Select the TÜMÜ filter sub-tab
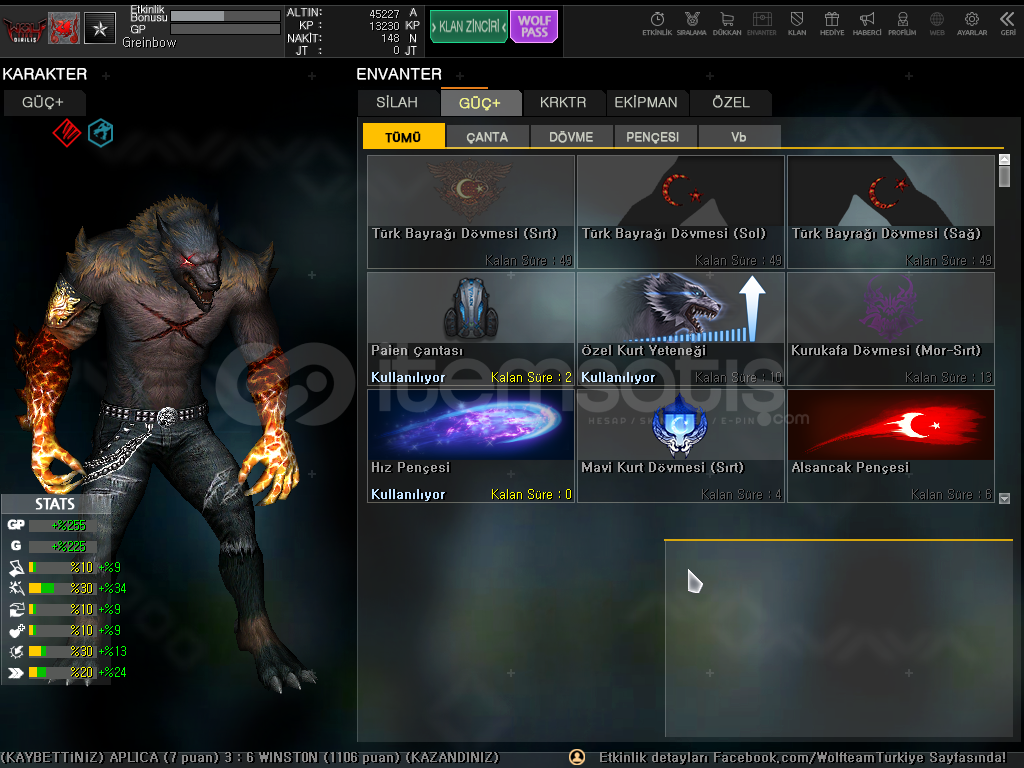Screen dimensions: 1024x768 point(404,136)
